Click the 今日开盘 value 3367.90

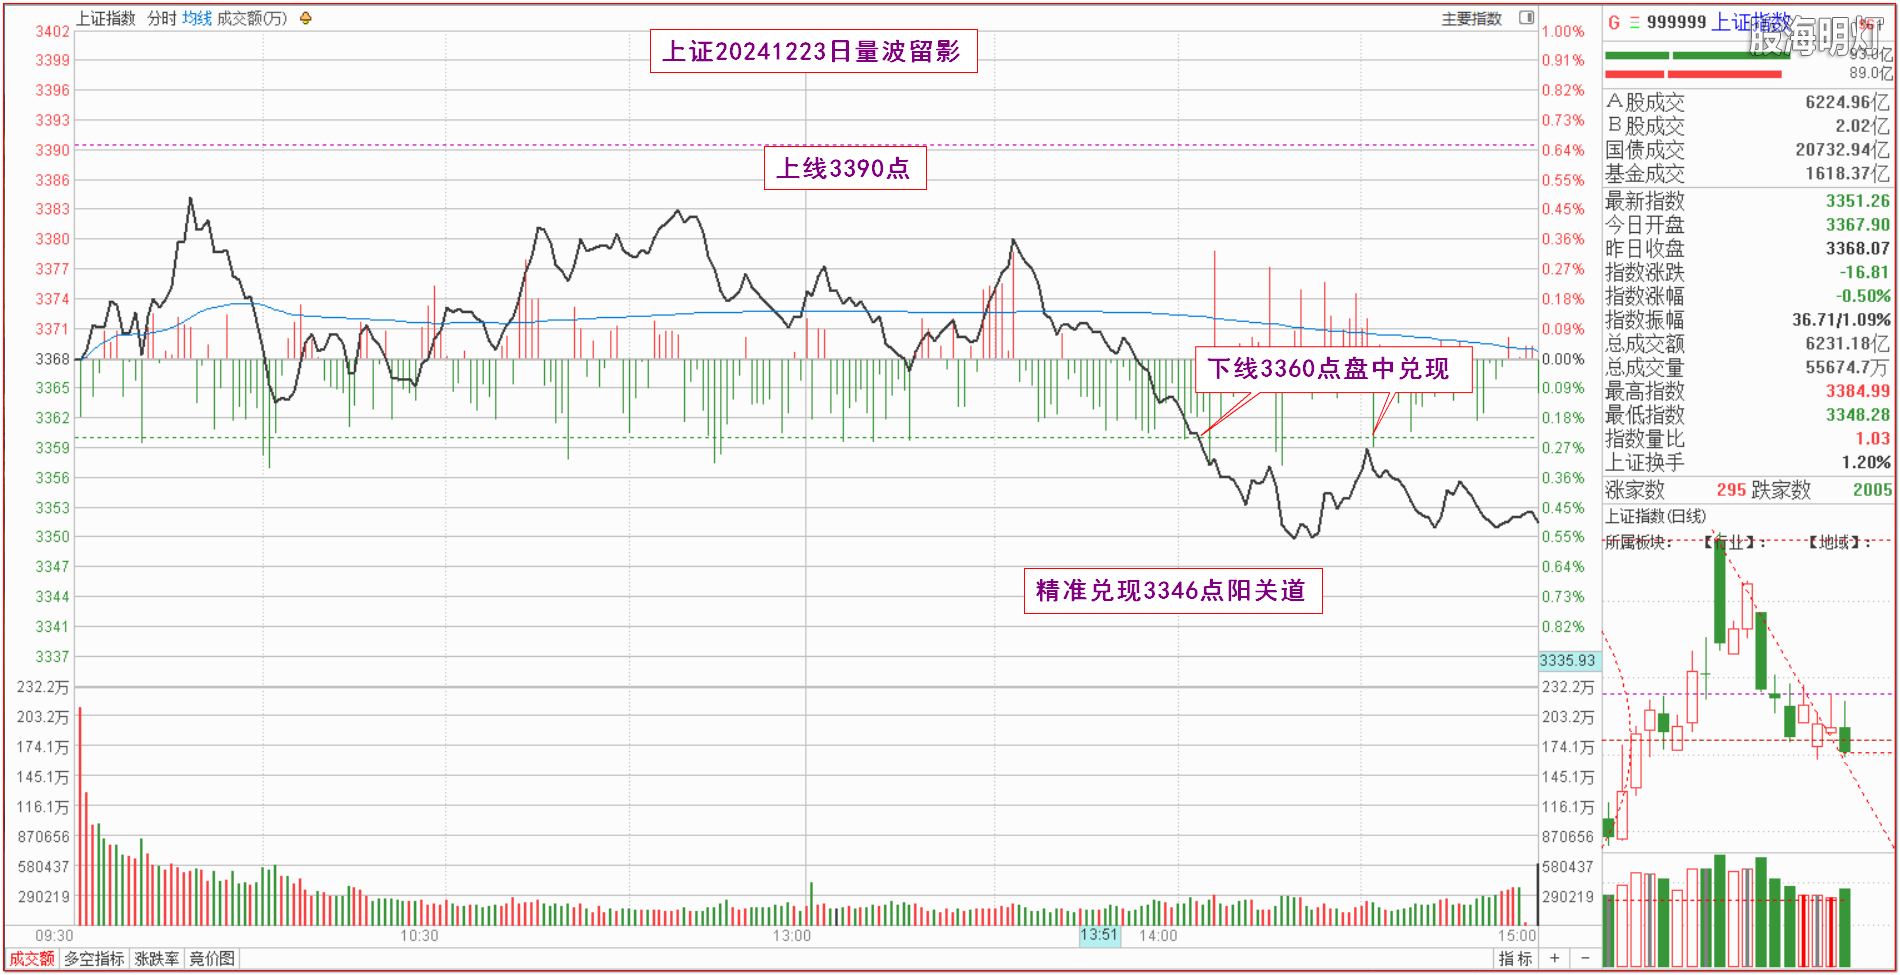[x=1858, y=225]
